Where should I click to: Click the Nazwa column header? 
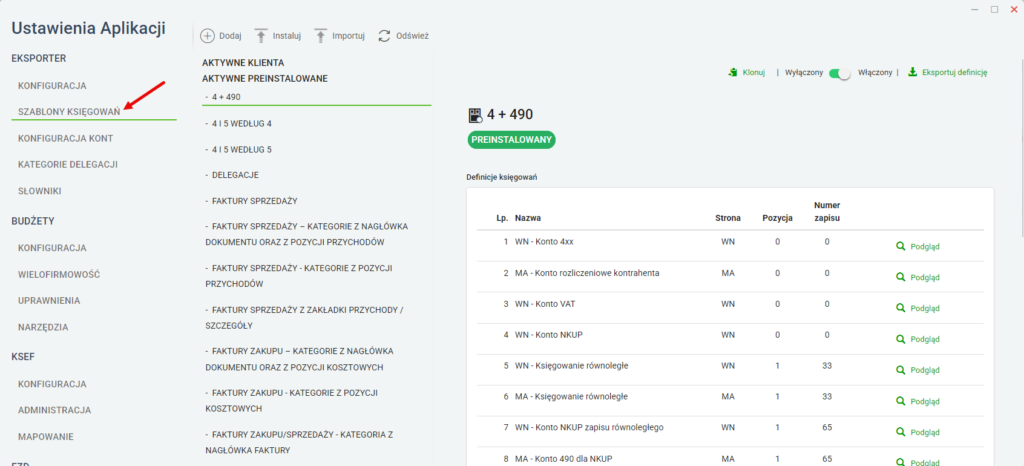(x=528, y=218)
